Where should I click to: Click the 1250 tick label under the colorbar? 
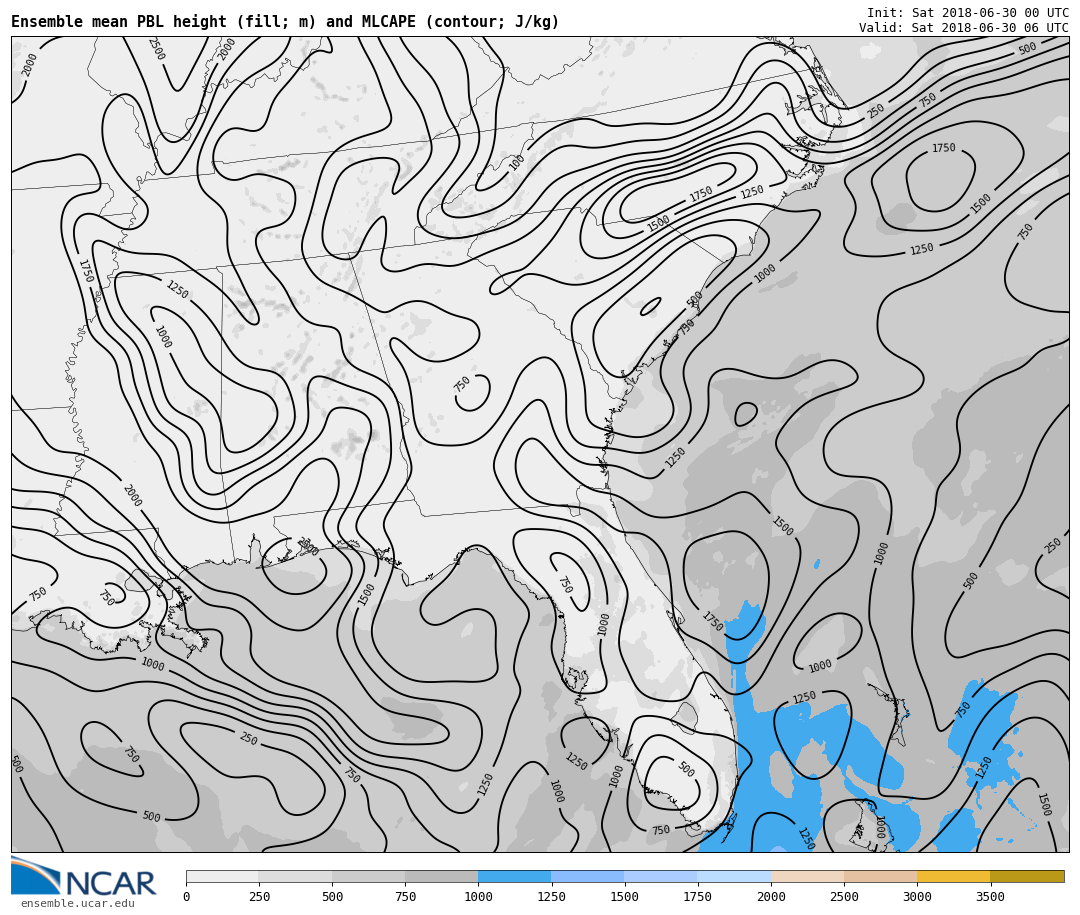tap(551, 896)
